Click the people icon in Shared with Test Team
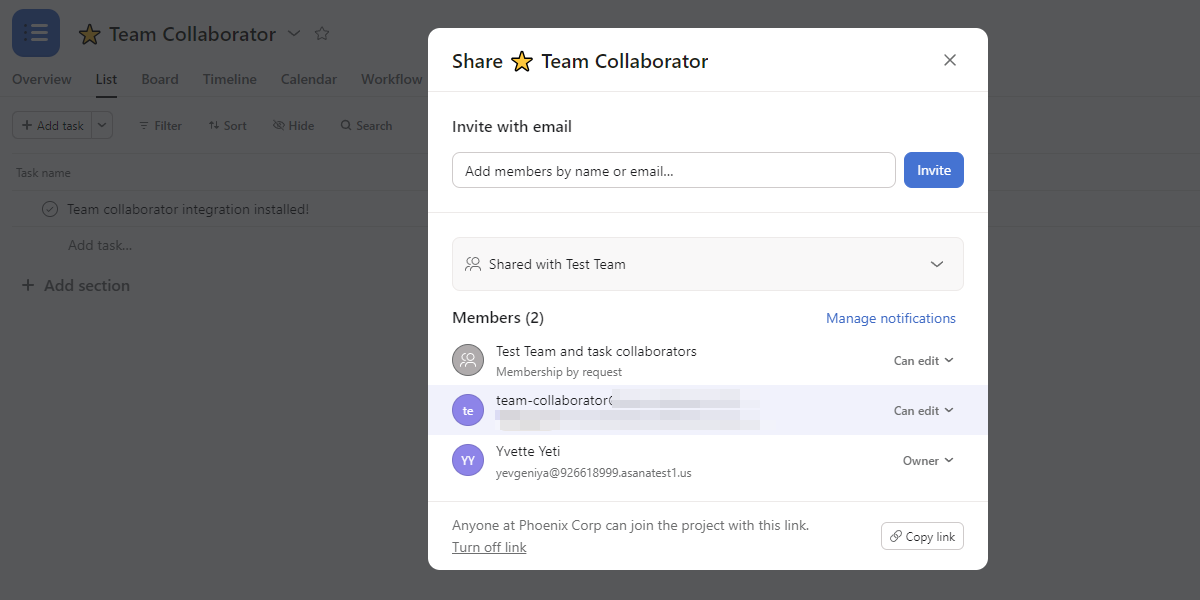Screen dimensions: 1200x600 tap(474, 264)
